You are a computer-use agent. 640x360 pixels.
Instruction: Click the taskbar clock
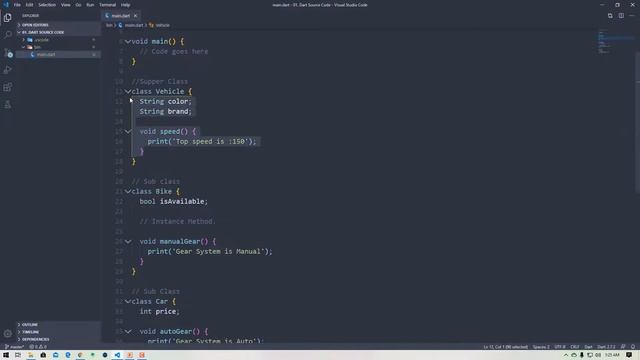(x=612, y=355)
